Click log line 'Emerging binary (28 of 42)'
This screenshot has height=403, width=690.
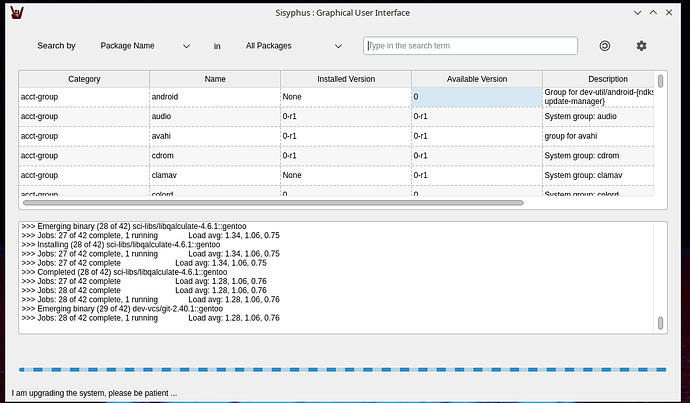pos(134,226)
